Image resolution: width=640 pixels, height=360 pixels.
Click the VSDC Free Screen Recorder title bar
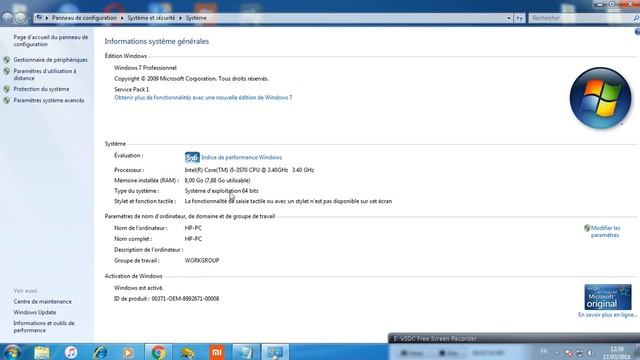tap(514, 338)
